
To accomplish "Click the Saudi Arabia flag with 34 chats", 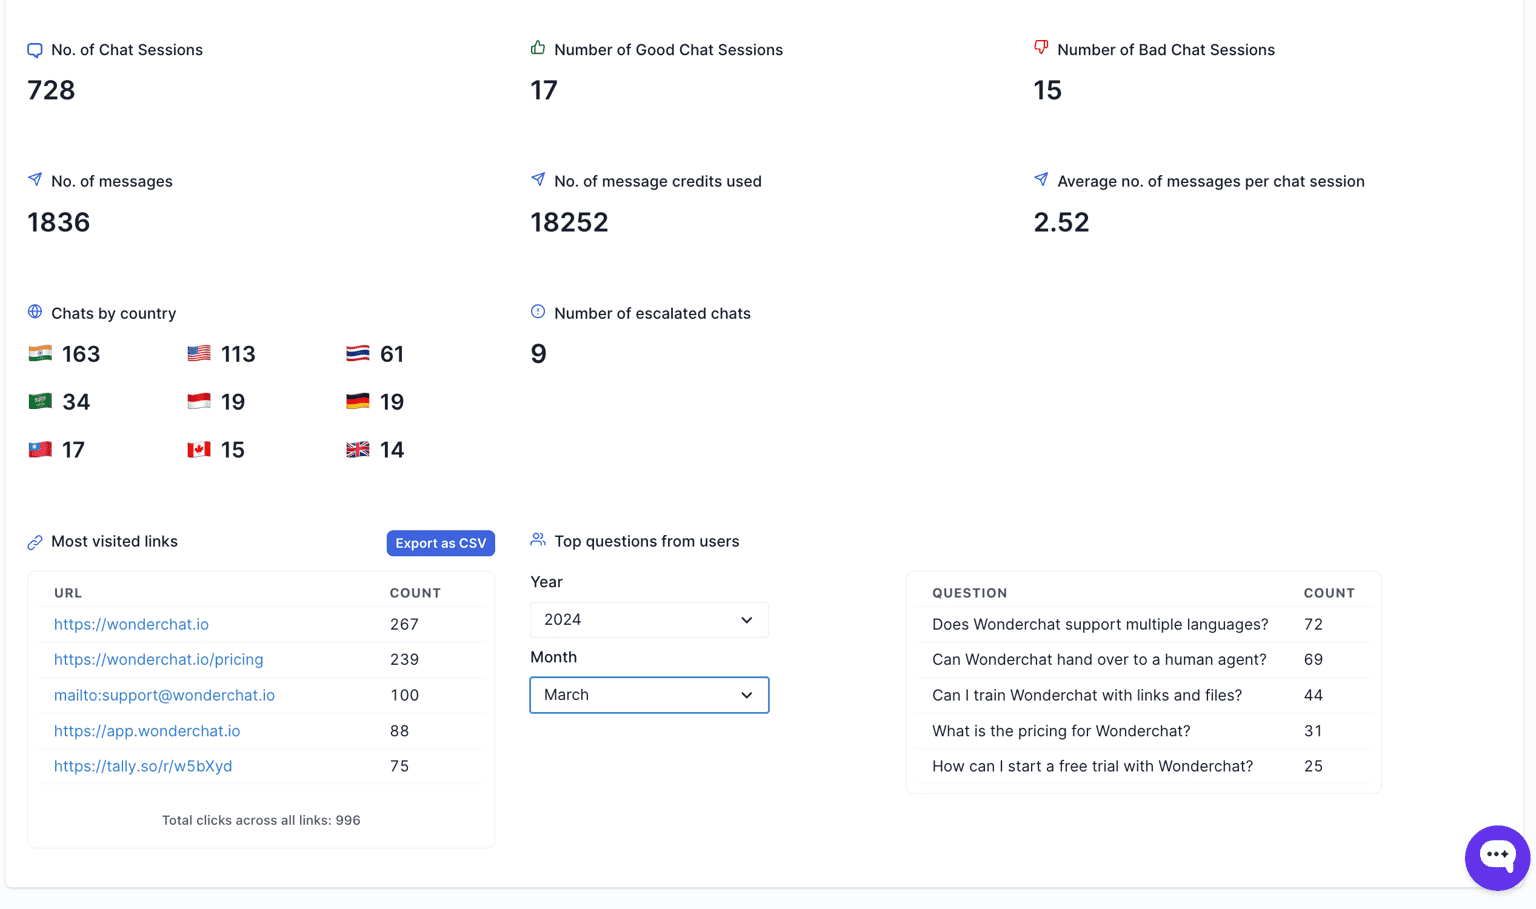I will coord(40,401).
